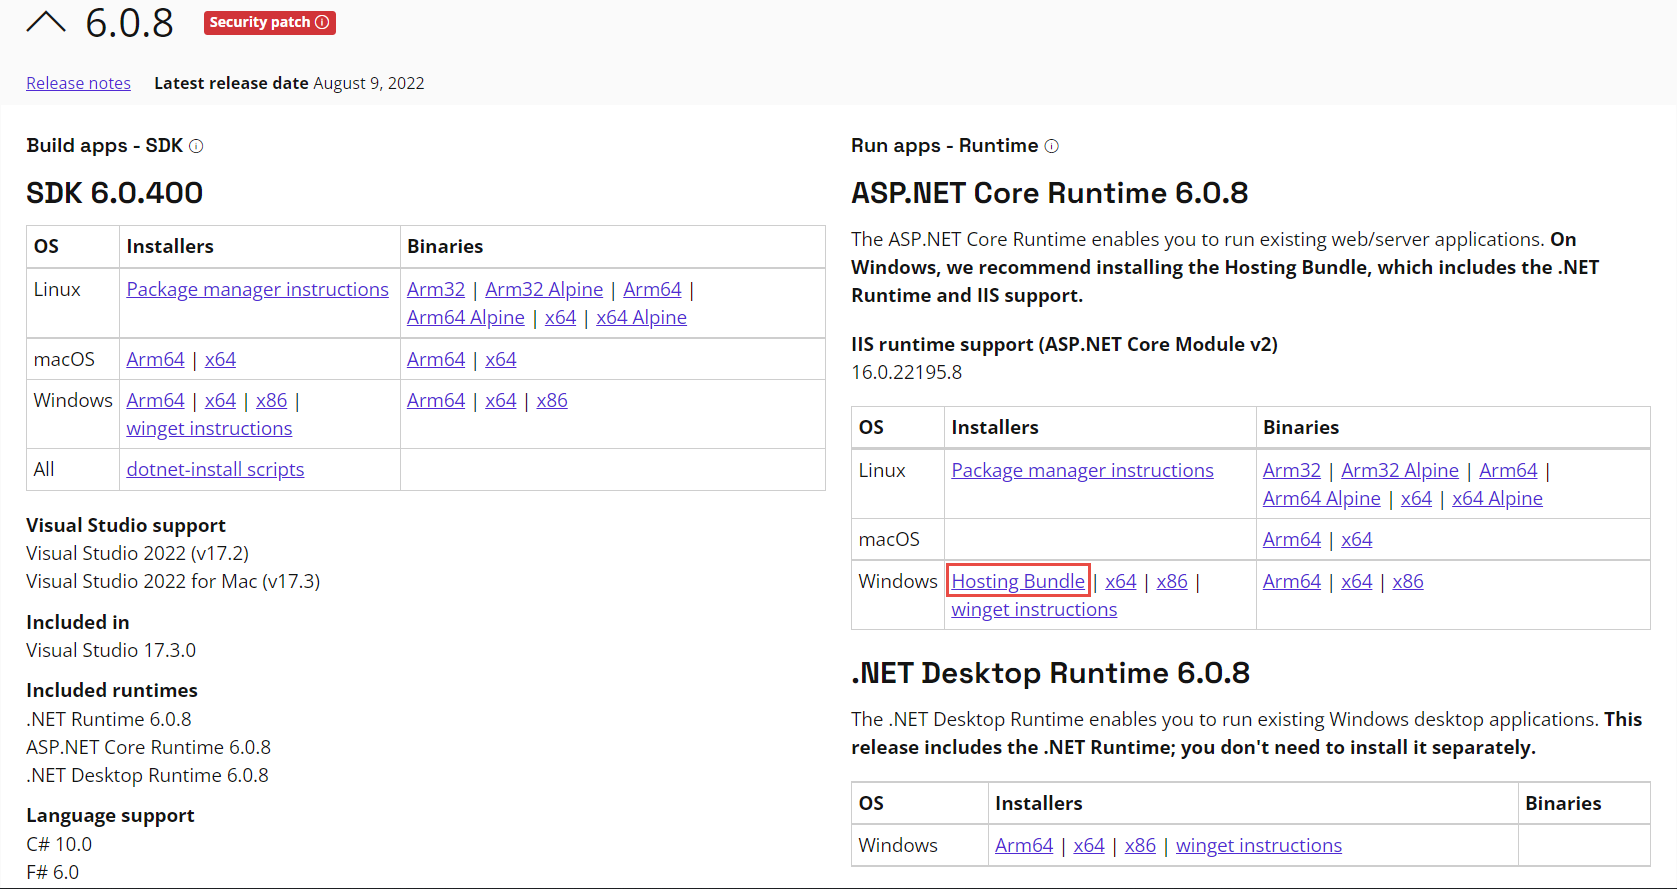
Task: Download SDK macOS Arm64 installer
Action: coord(155,359)
